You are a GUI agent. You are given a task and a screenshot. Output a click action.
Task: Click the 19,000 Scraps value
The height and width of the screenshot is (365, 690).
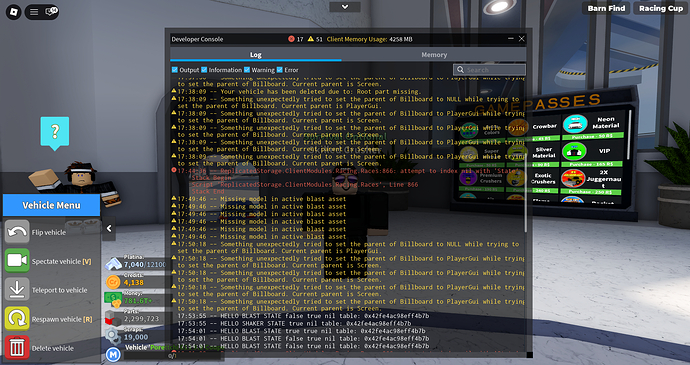pos(136,337)
